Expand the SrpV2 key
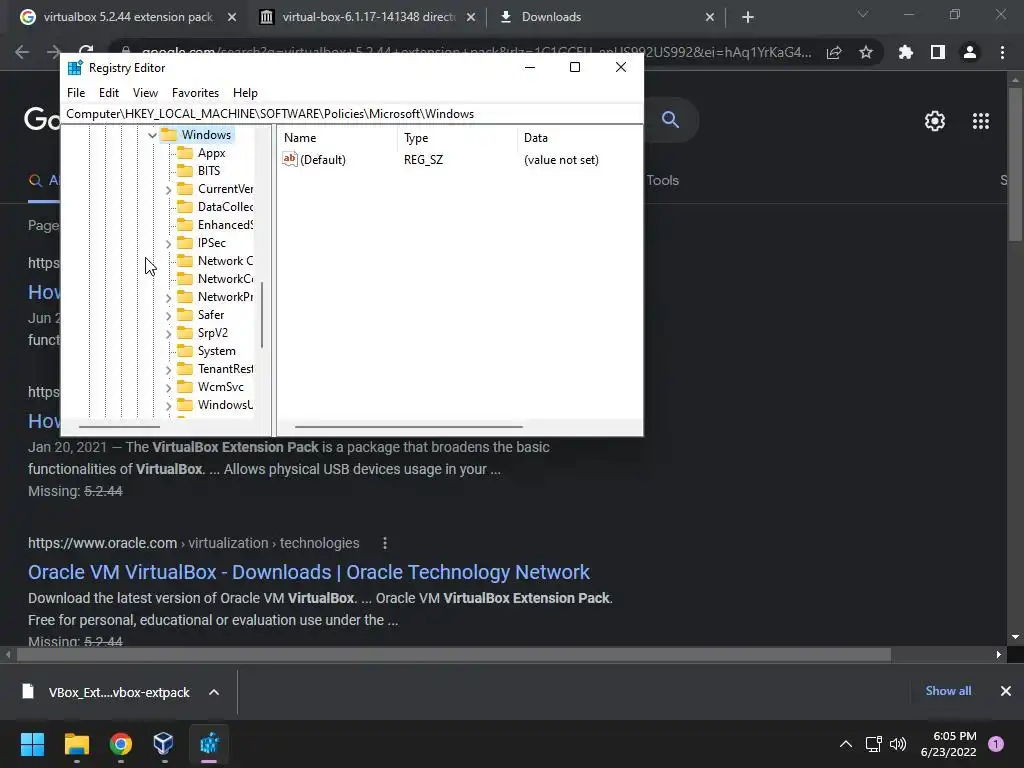 coord(168,334)
